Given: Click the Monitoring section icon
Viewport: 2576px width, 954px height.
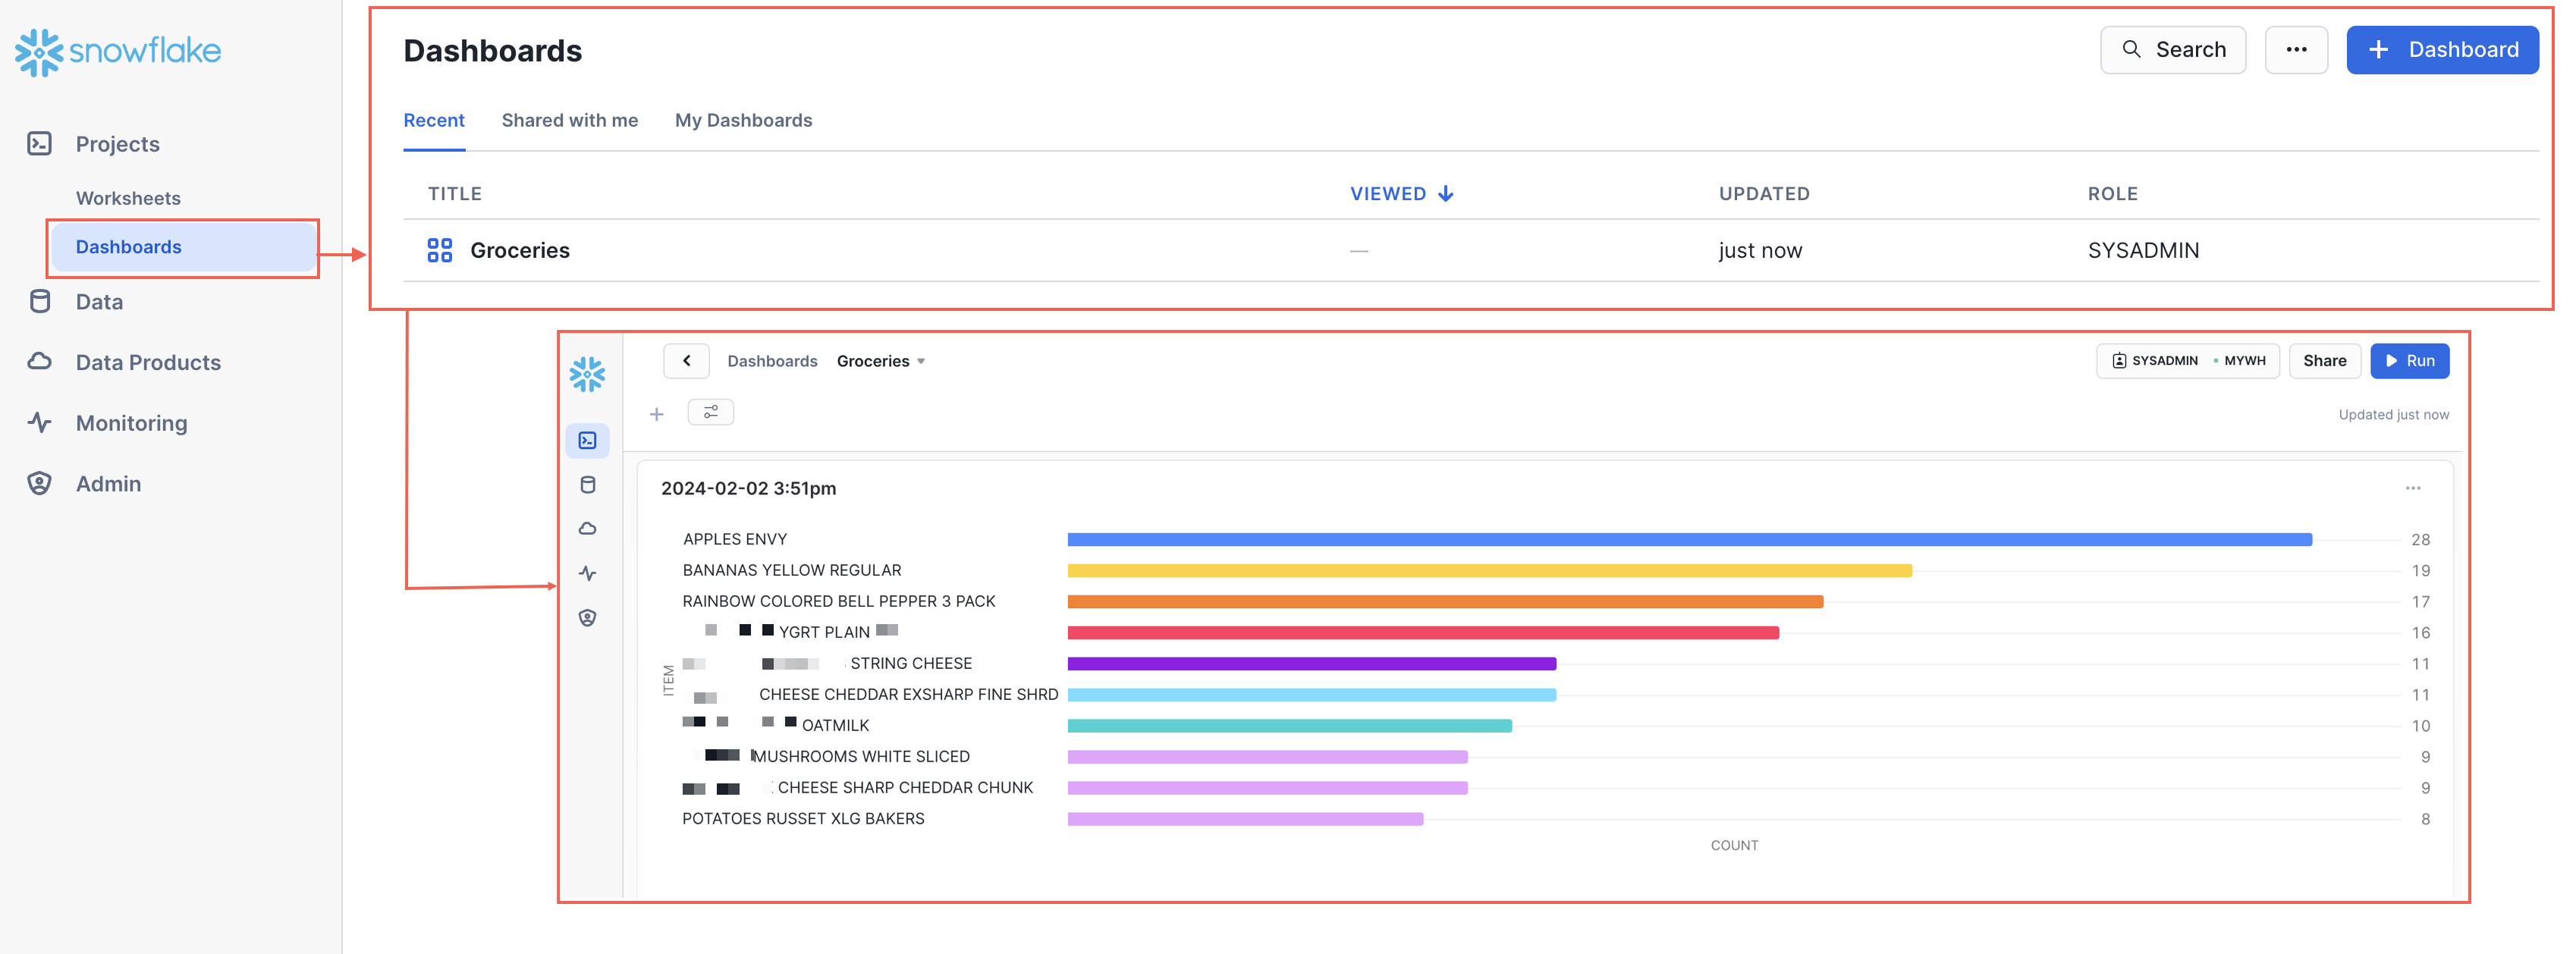Looking at the screenshot, I should [x=39, y=422].
